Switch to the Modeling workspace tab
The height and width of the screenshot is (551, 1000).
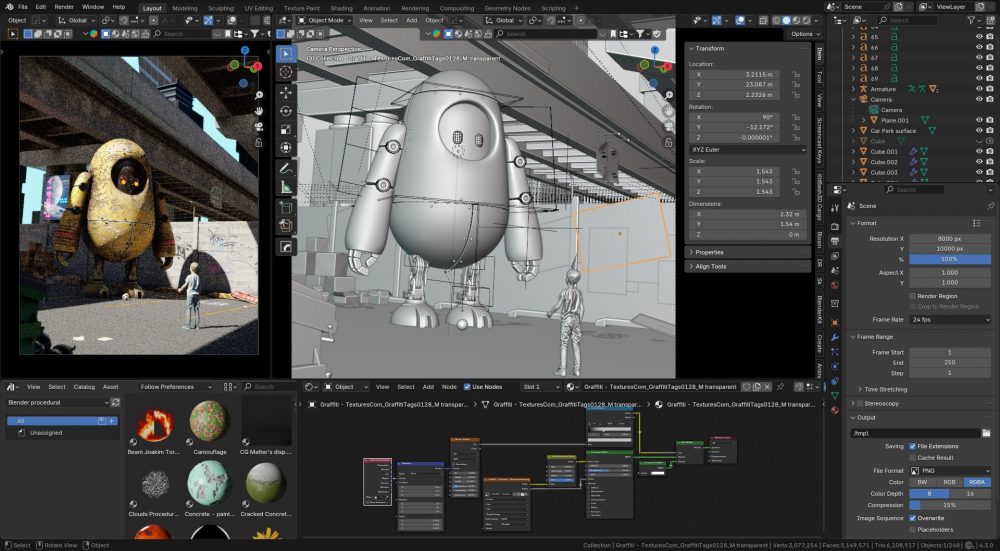pyautogui.click(x=185, y=8)
